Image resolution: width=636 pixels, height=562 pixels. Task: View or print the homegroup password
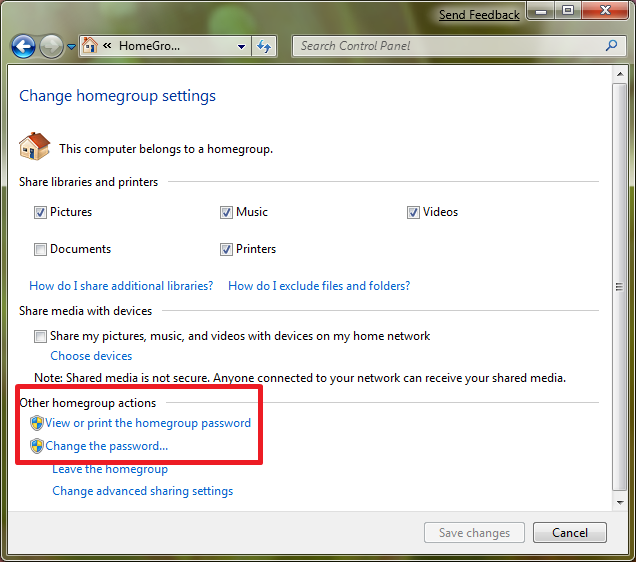click(x=148, y=423)
